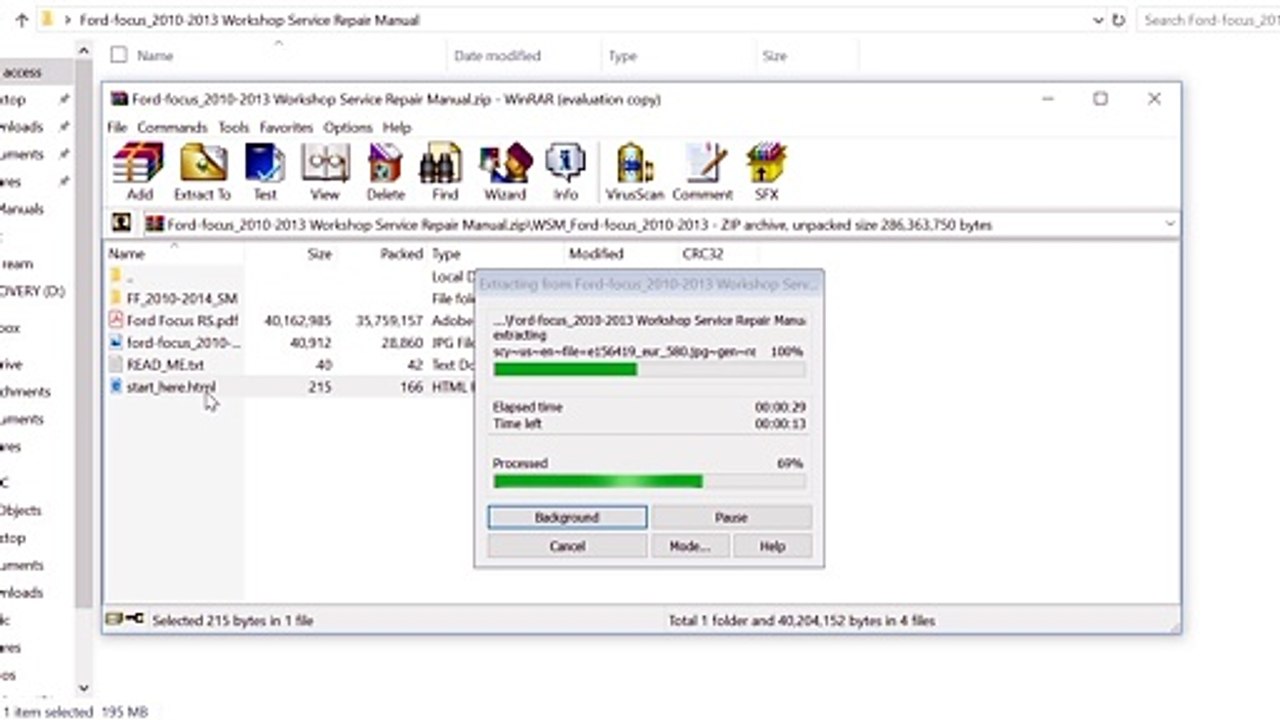This screenshot has height=720, width=1280.
Task: Open the File menu
Action: (117, 128)
